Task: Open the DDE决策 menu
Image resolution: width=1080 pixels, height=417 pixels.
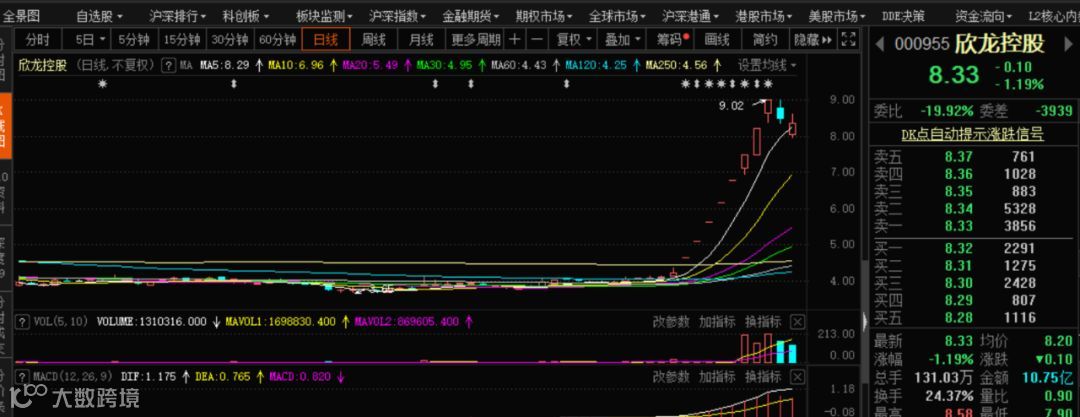Action: pyautogui.click(x=903, y=15)
